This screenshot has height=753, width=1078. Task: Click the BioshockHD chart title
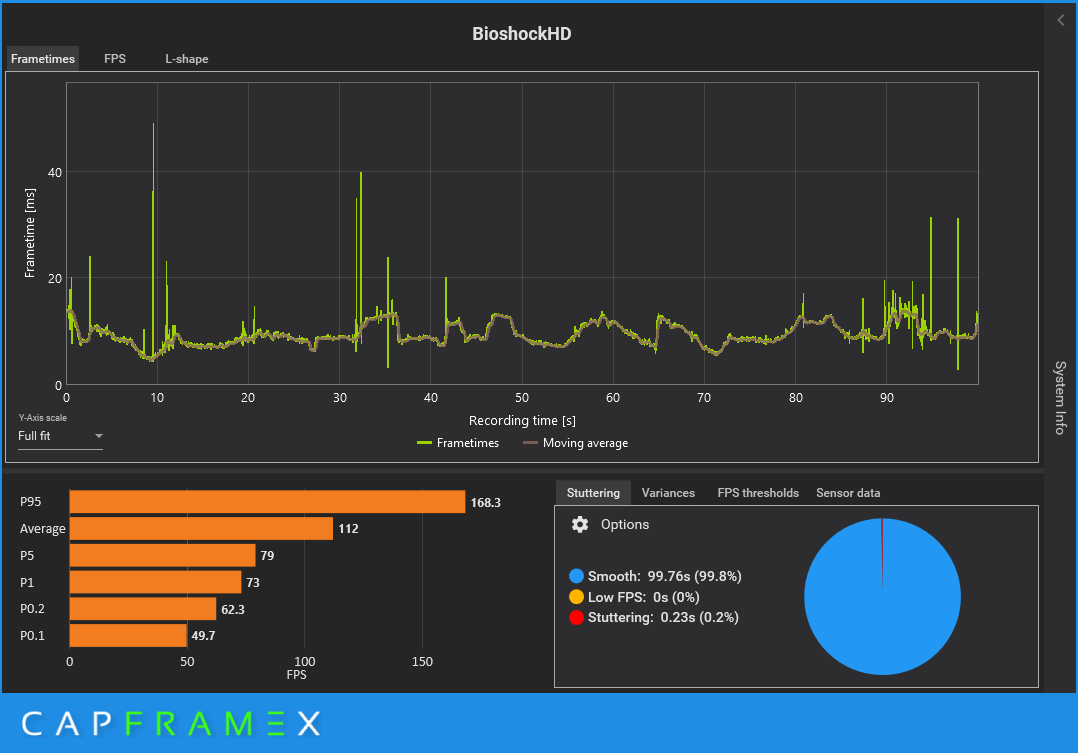tap(521, 34)
